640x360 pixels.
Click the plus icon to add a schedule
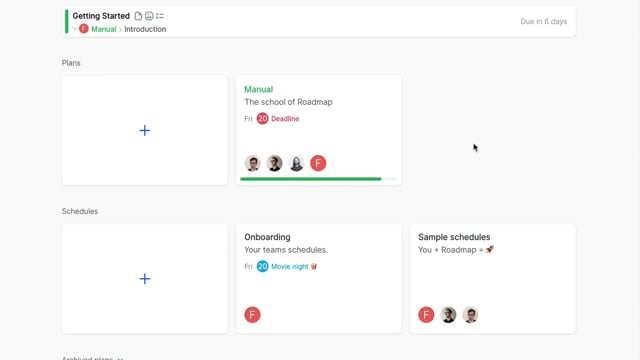pyautogui.click(x=145, y=279)
